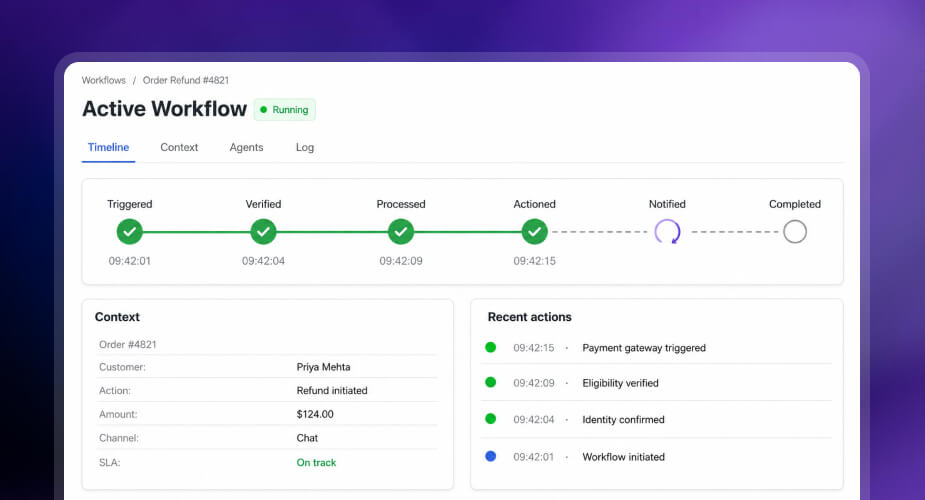This screenshot has width=925, height=500.
Task: Click the Completed pending circle icon
Action: click(795, 232)
